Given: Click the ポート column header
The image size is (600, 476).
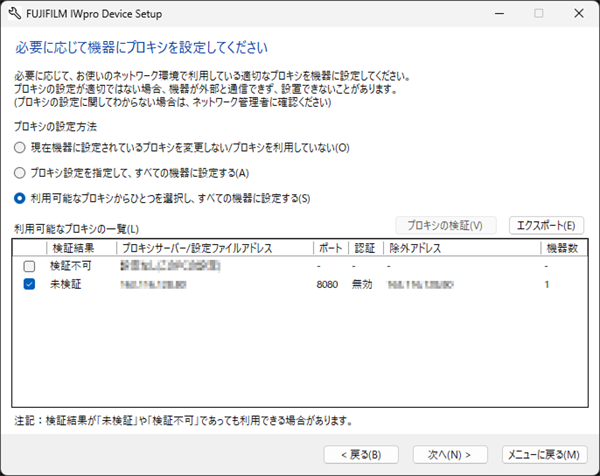Looking at the screenshot, I should click(x=331, y=248).
